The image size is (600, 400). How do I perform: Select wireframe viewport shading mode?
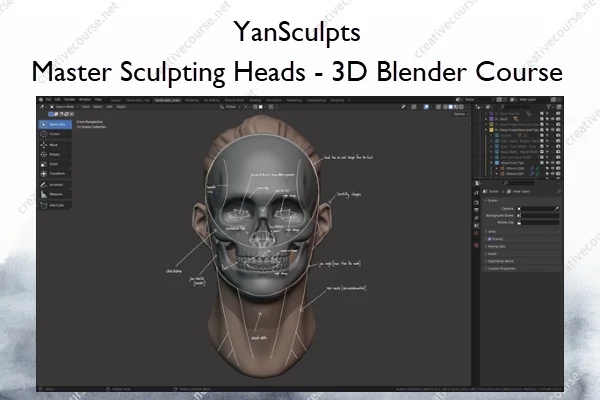pyautogui.click(x=445, y=107)
